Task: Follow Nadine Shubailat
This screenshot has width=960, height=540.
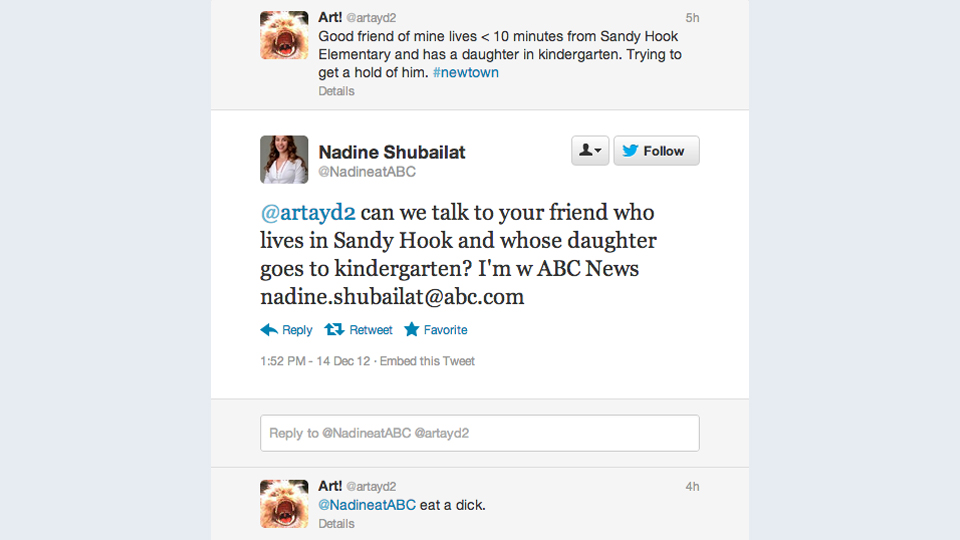Action: pos(656,151)
